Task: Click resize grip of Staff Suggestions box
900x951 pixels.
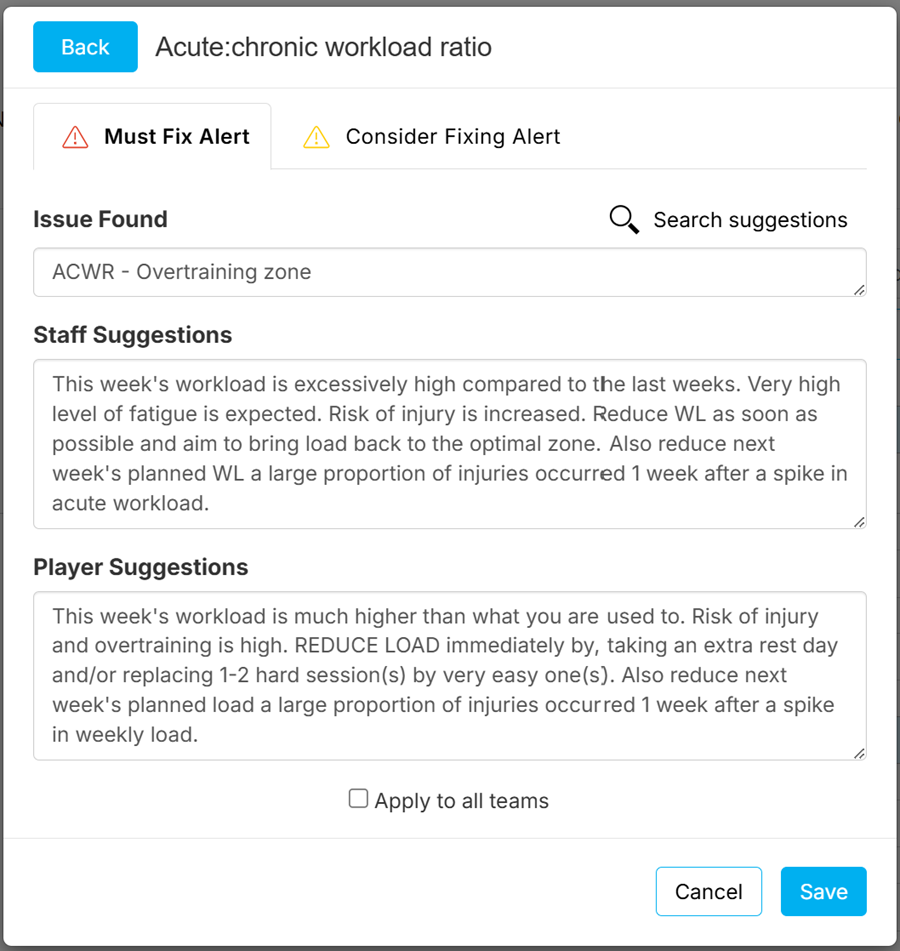Action: click(x=859, y=522)
